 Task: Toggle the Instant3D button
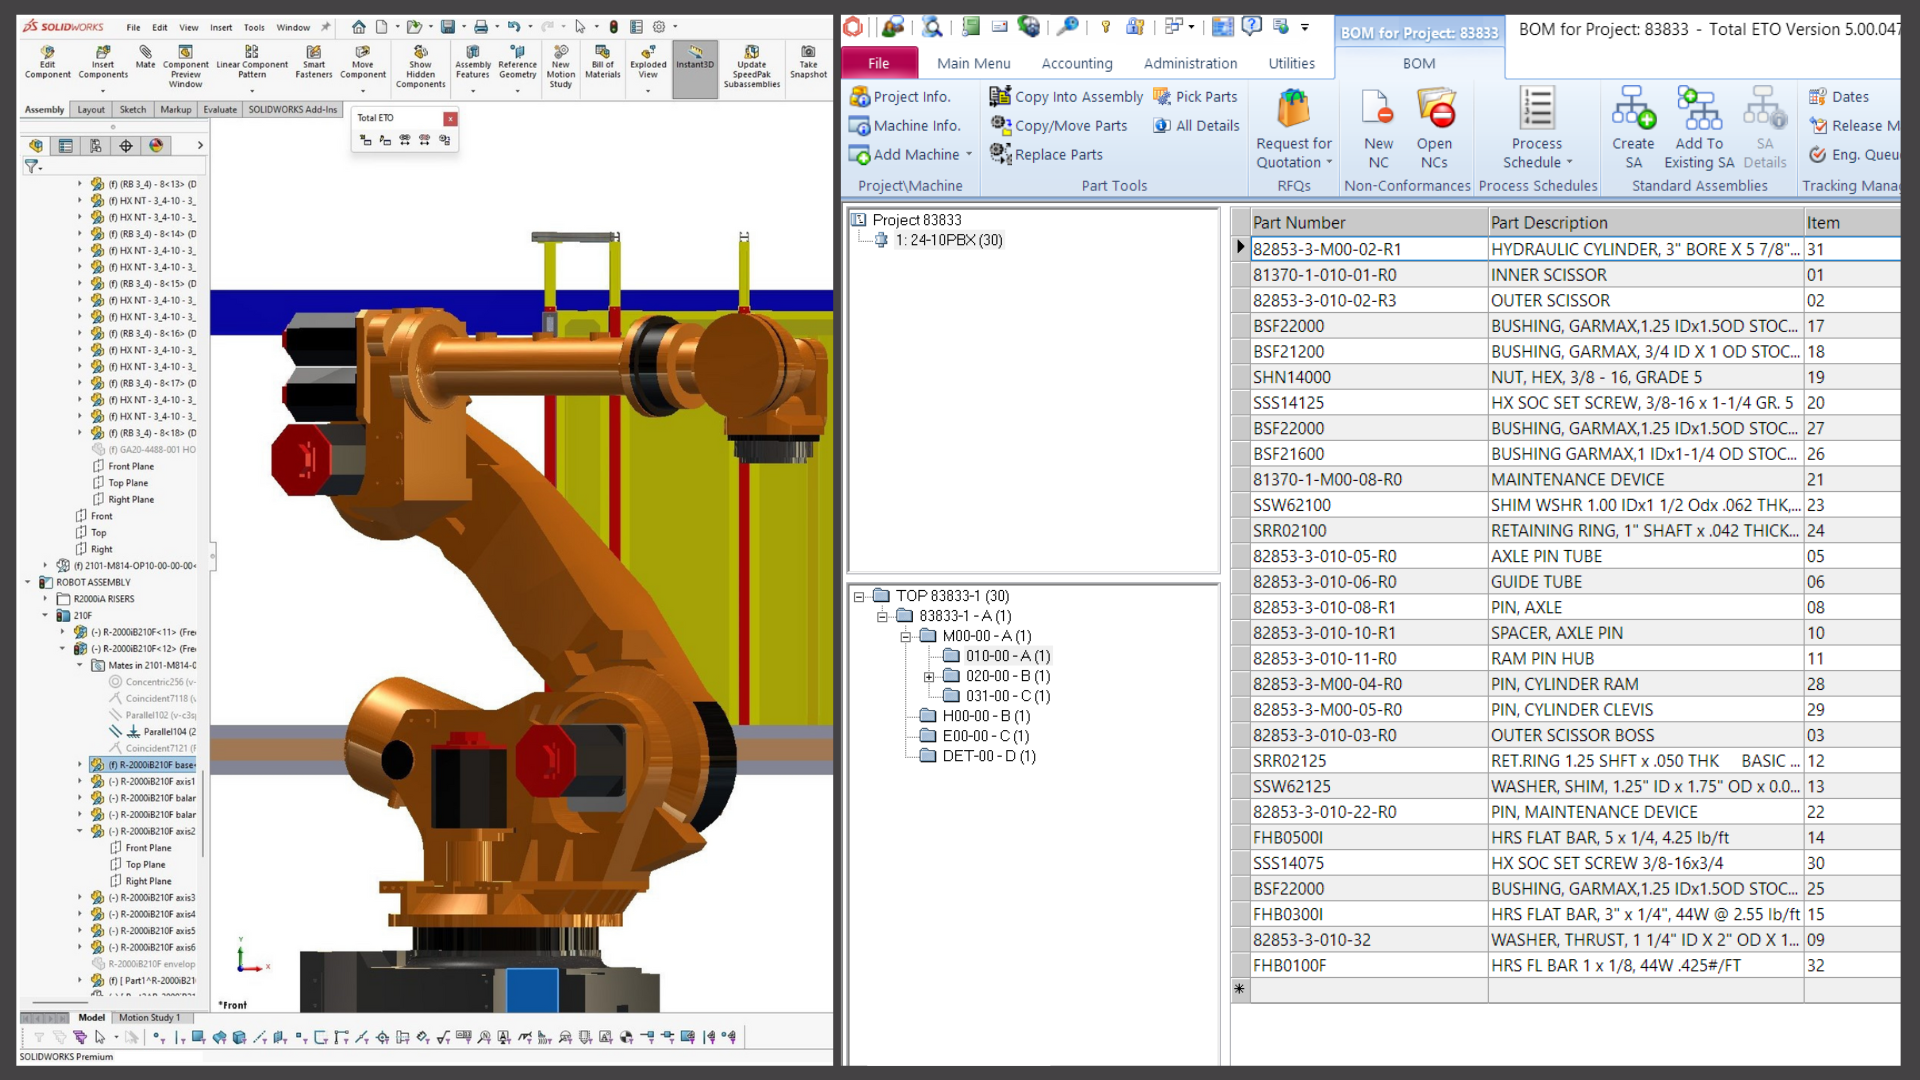[694, 62]
